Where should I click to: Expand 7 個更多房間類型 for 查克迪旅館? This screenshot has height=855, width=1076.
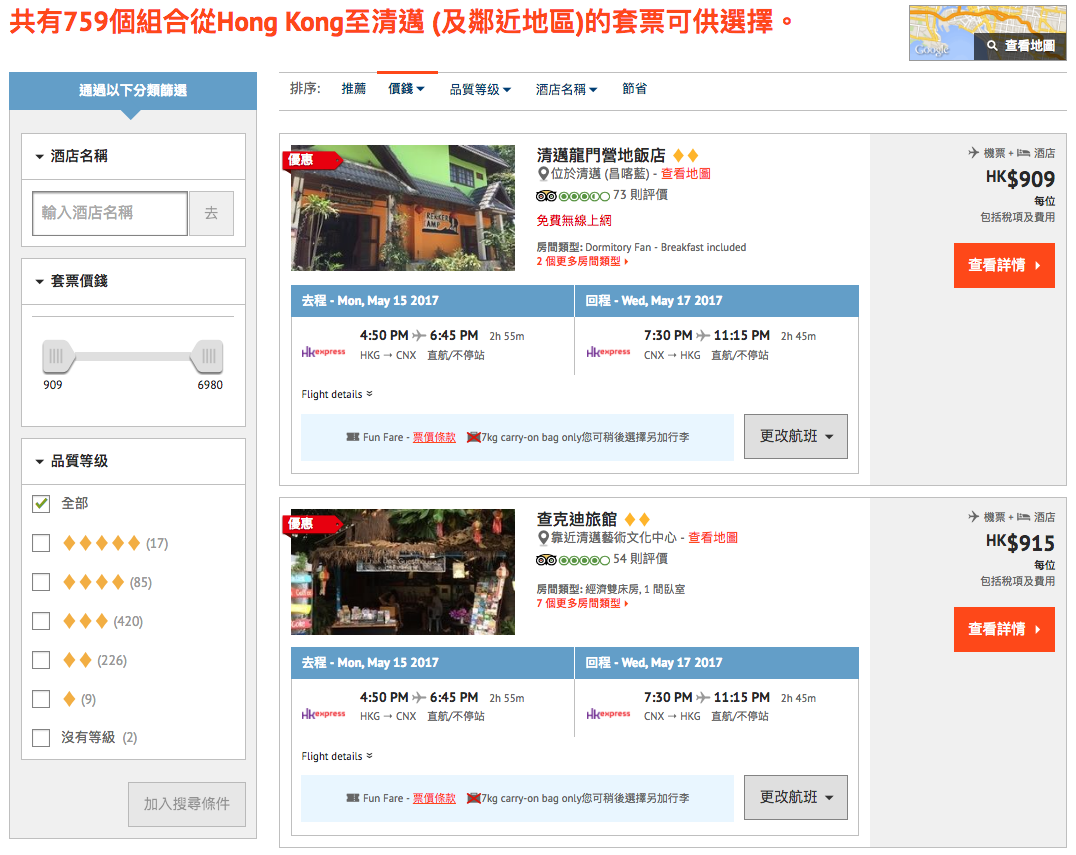tap(583, 603)
